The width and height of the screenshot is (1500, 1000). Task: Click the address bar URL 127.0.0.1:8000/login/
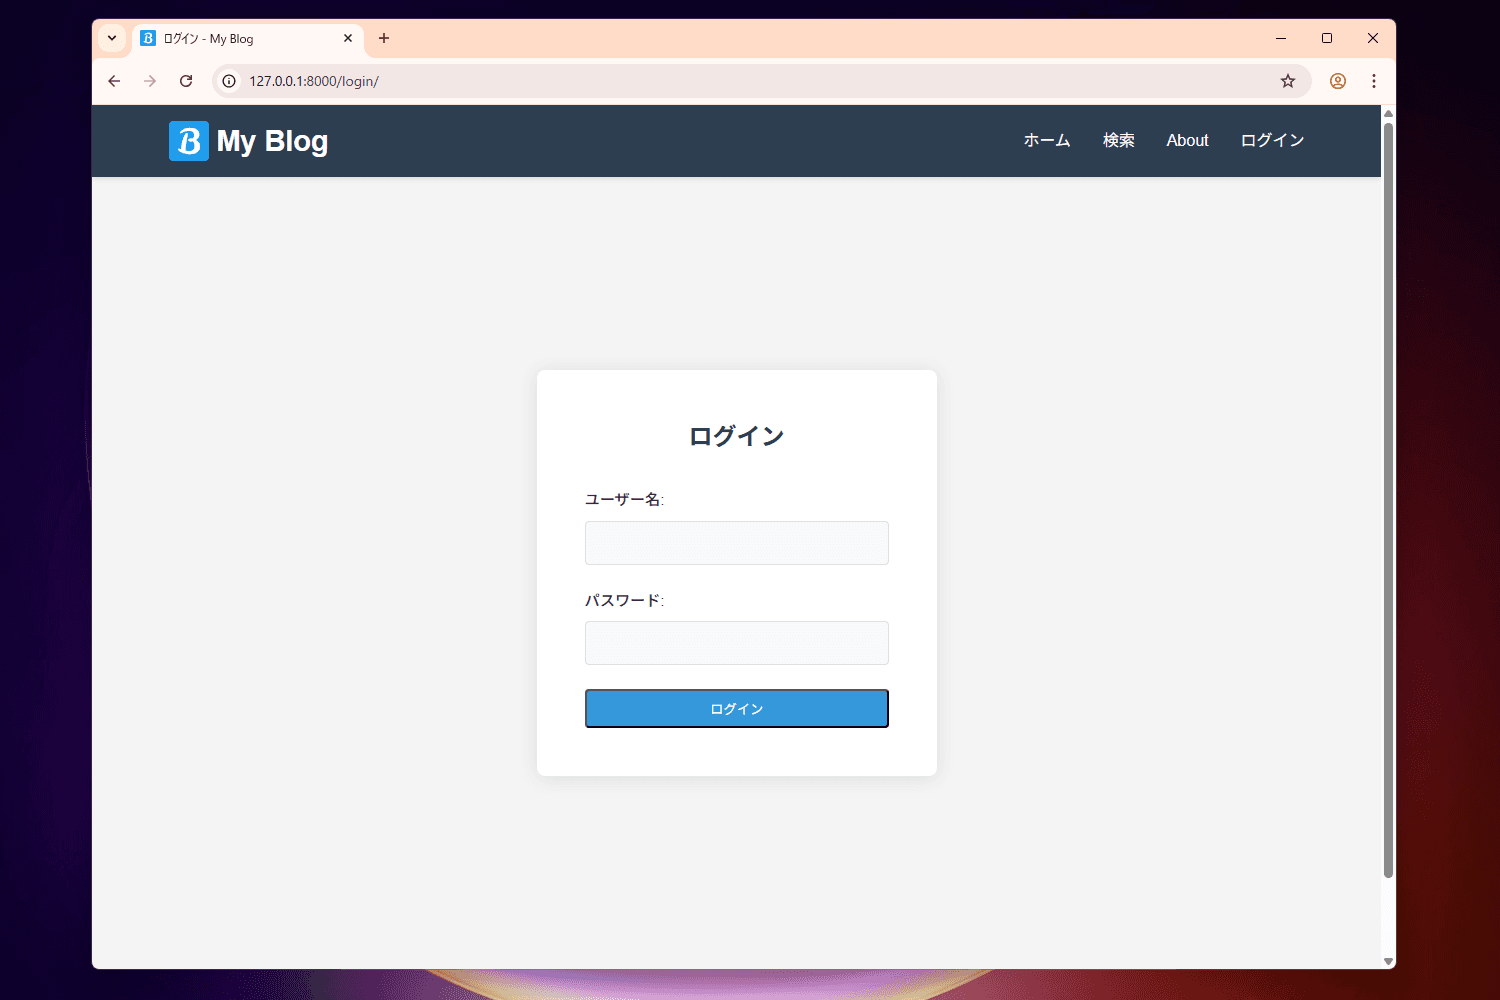314,81
